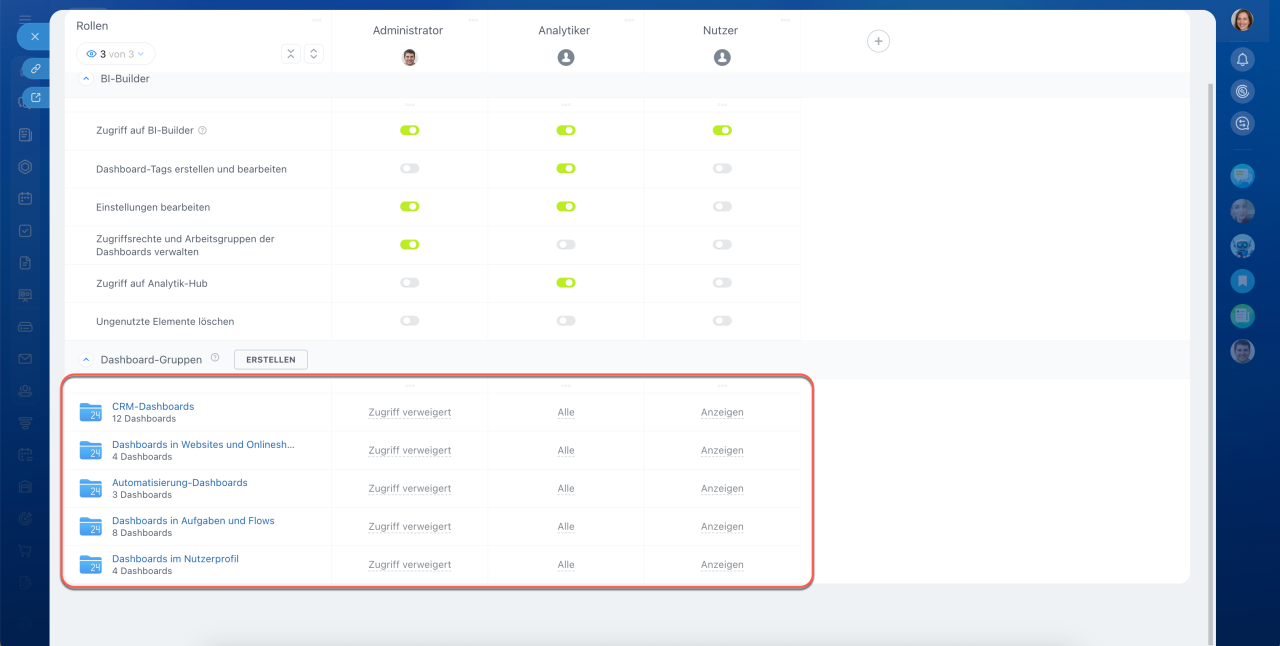Viewport: 1280px width, 646px height.
Task: Click the copy link icon
Action: 35,69
